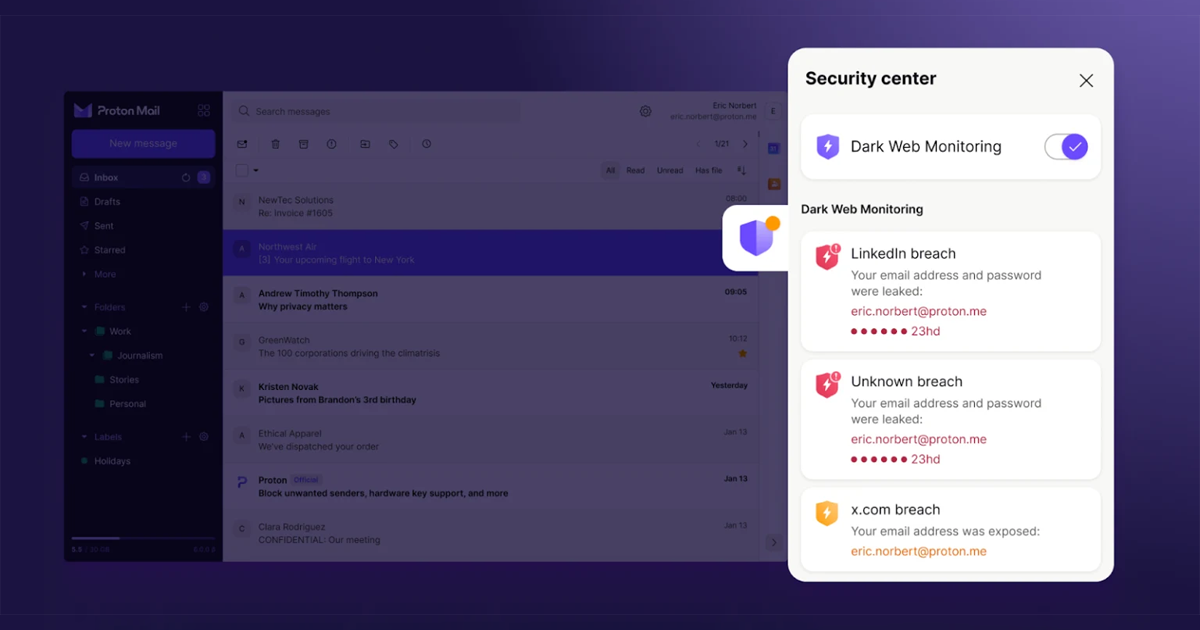This screenshot has height=630, width=1200.
Task: Open Andrew Timothy Thompson's email
Action: (490, 300)
